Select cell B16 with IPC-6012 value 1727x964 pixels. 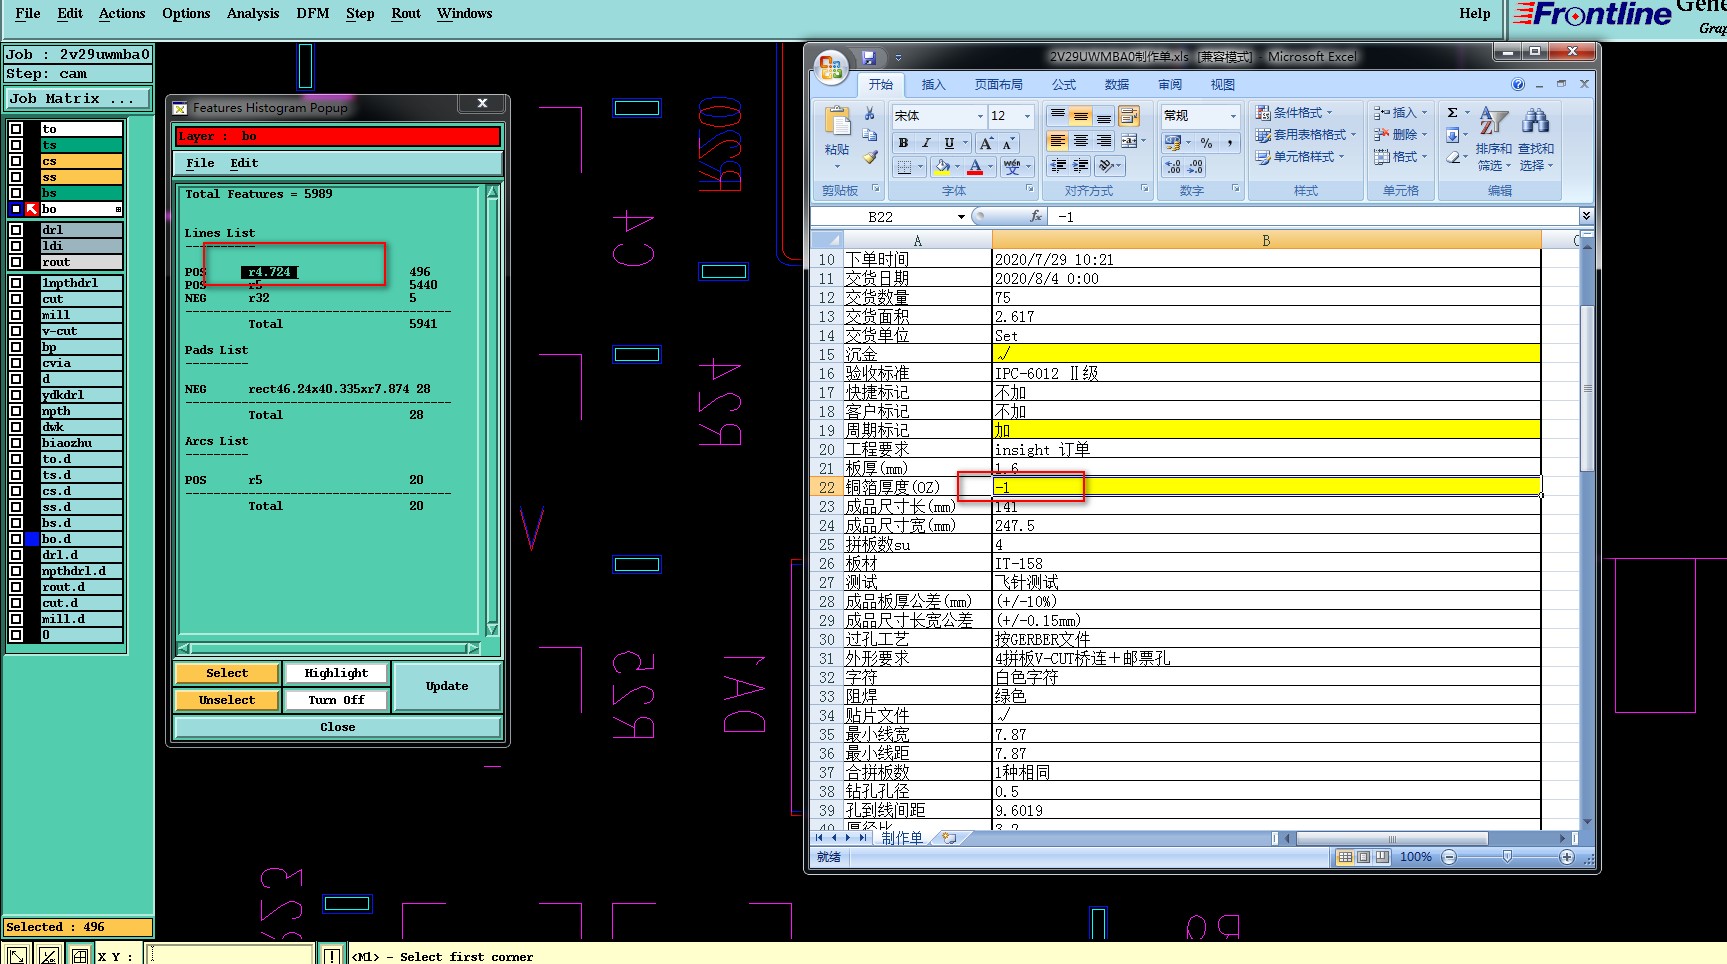tap(1266, 373)
